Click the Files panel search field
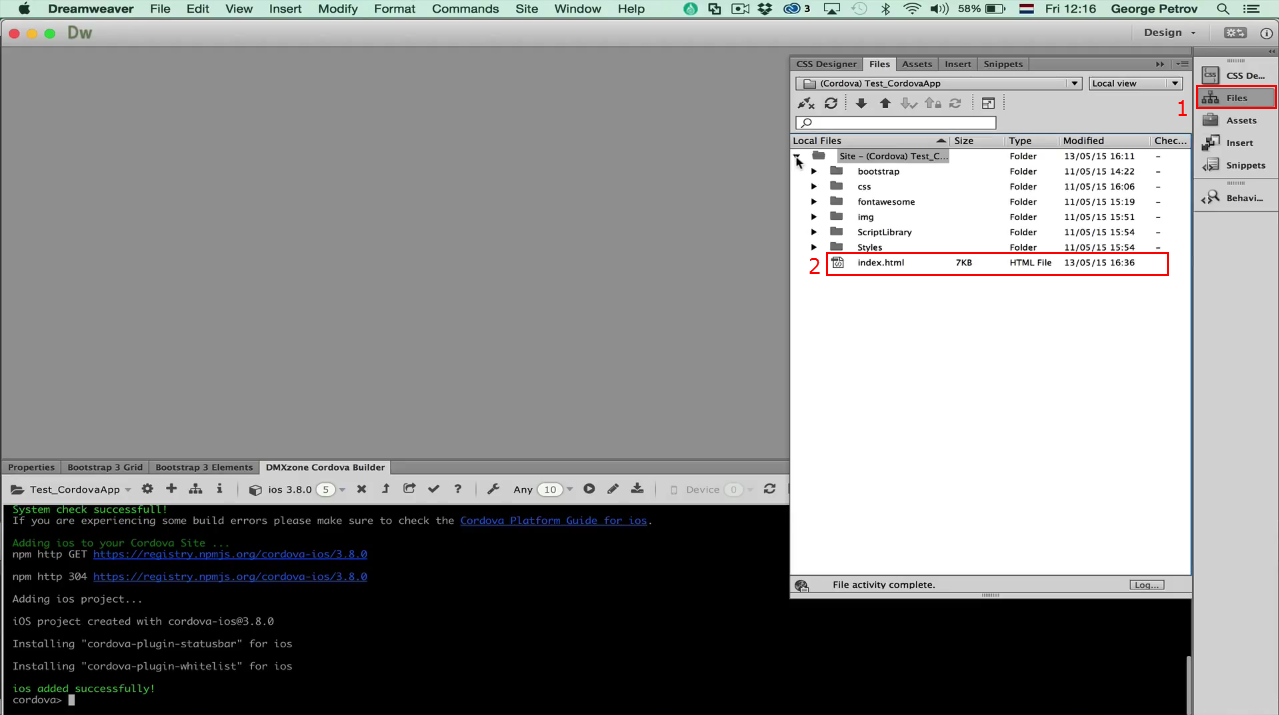Viewport: 1279px width, 715px height. 896,123
